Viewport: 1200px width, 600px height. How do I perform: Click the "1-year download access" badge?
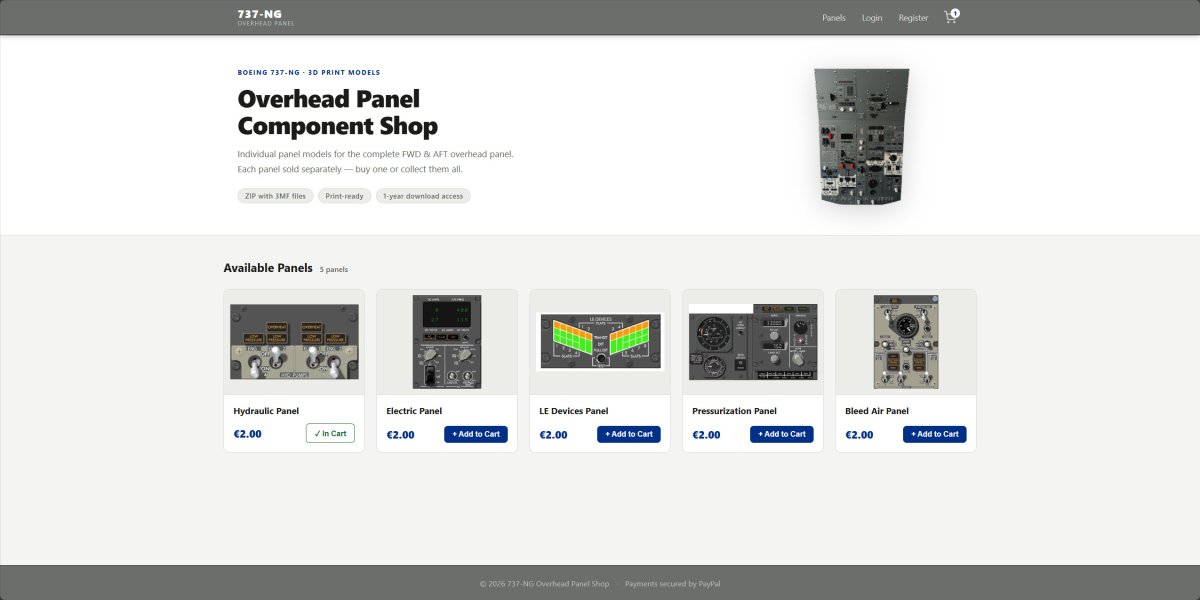point(423,196)
